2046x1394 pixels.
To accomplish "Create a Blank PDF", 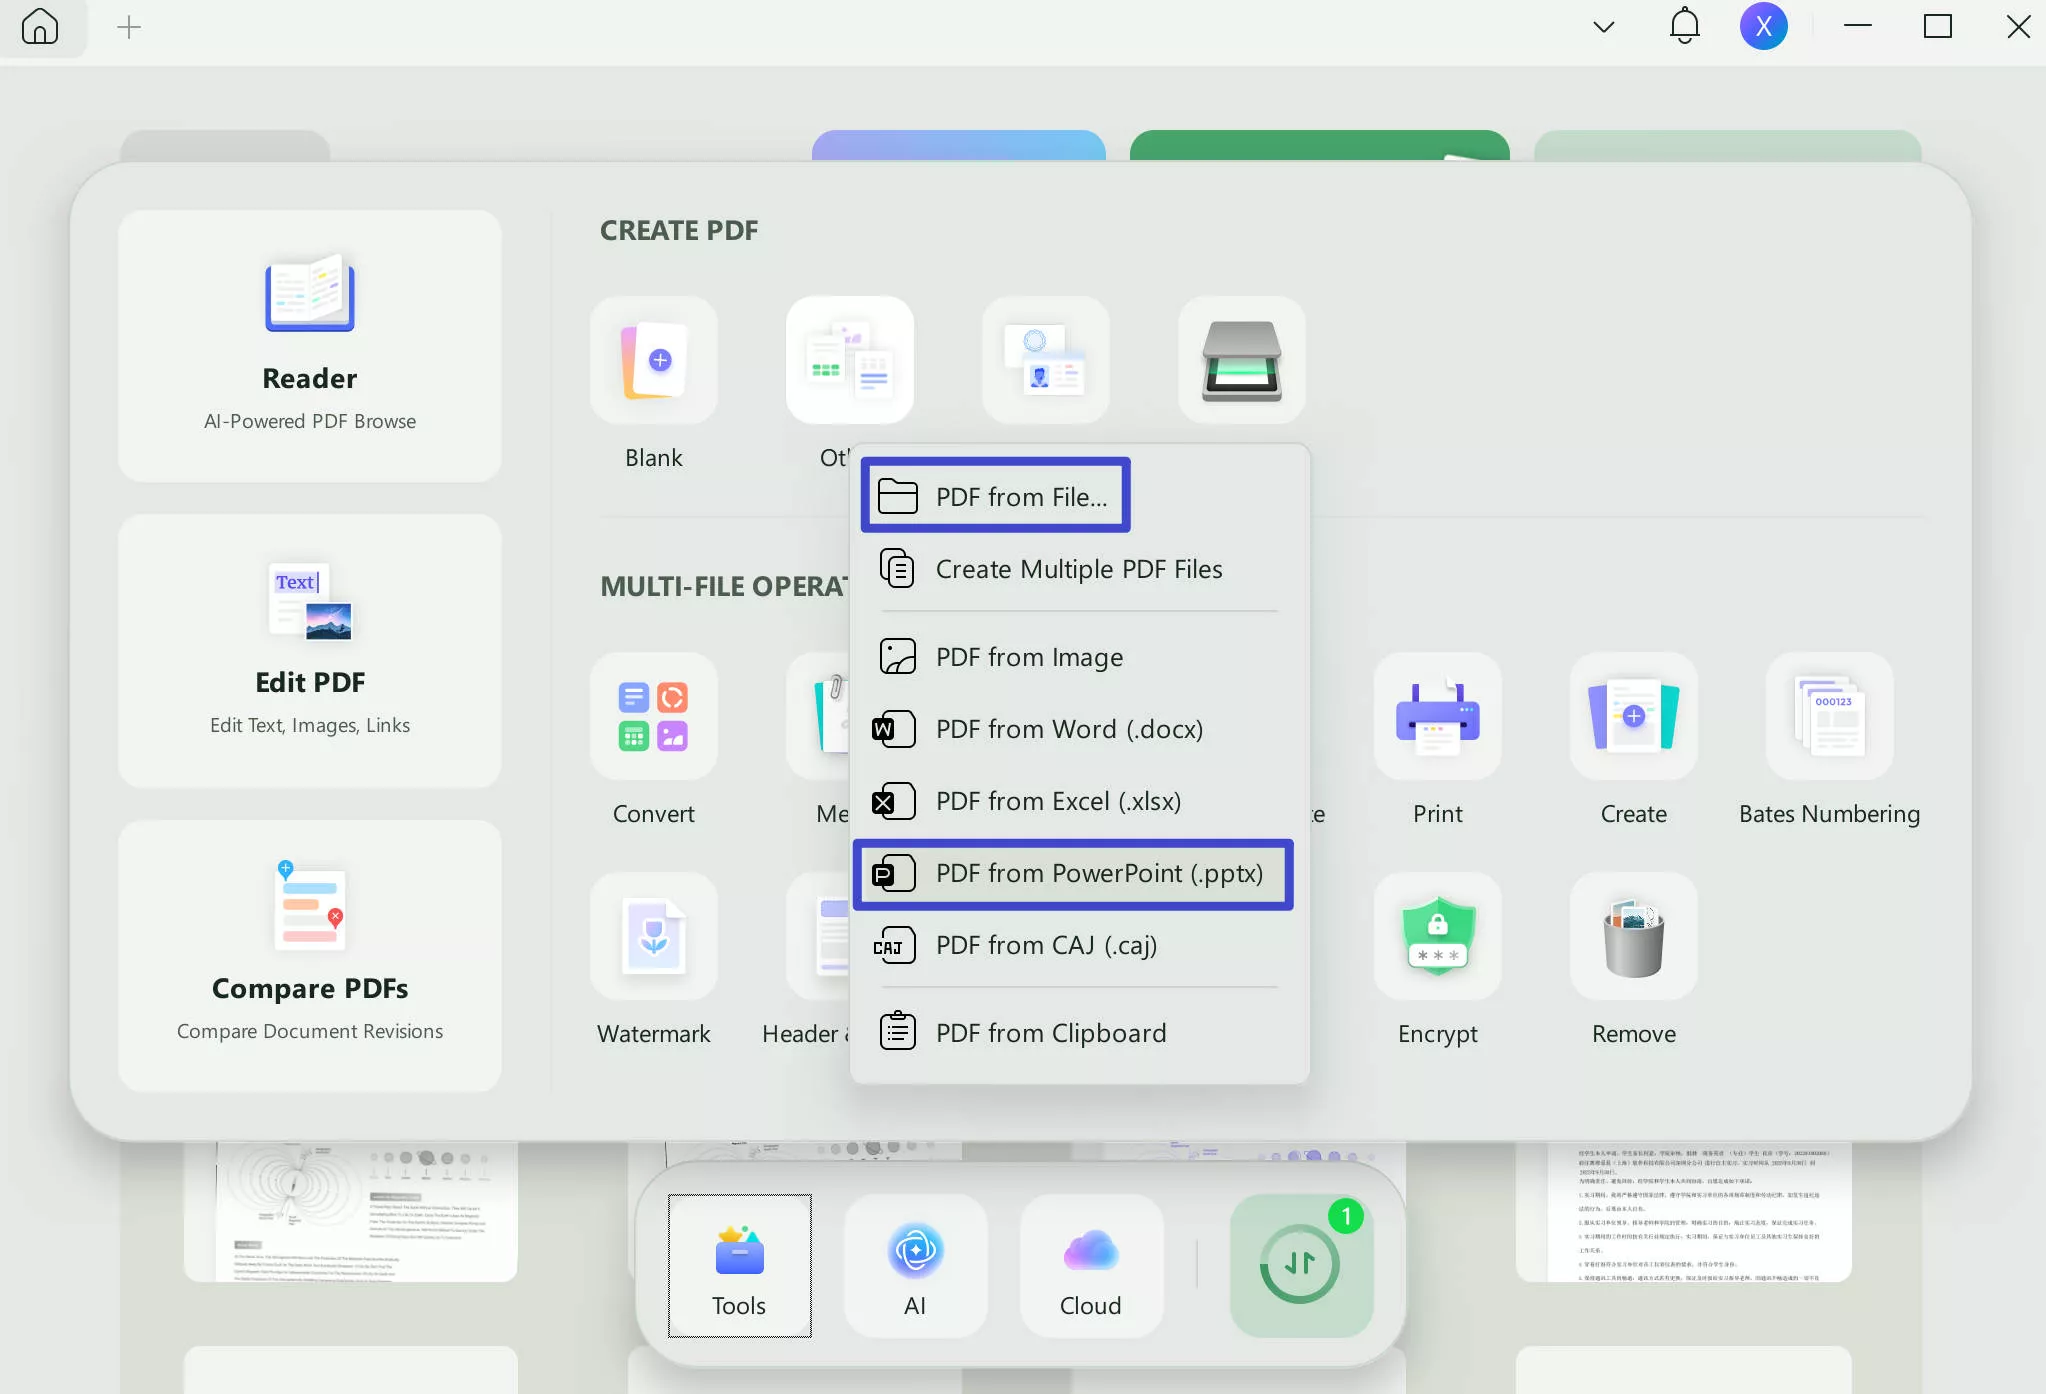I will click(653, 361).
